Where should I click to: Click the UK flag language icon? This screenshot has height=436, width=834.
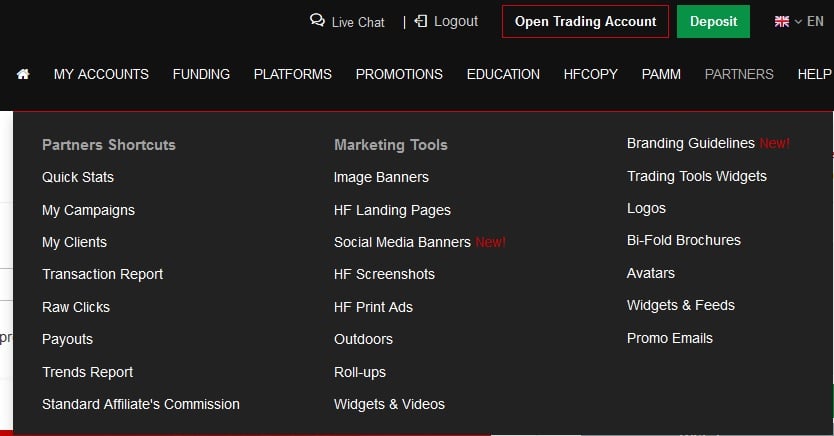(782, 22)
